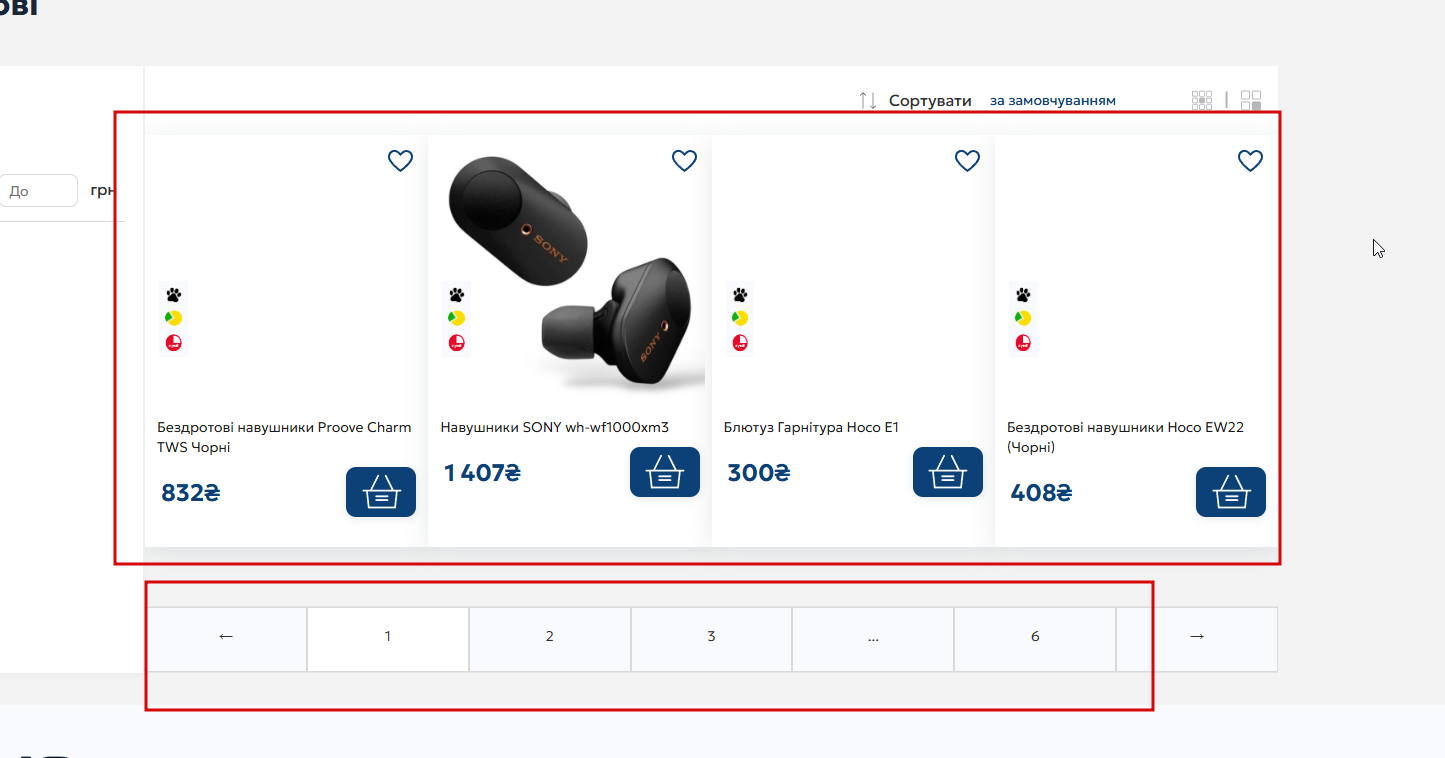Open 'Бездротові навушники Hoco EW22 (Чорні)' link

tap(1125, 437)
